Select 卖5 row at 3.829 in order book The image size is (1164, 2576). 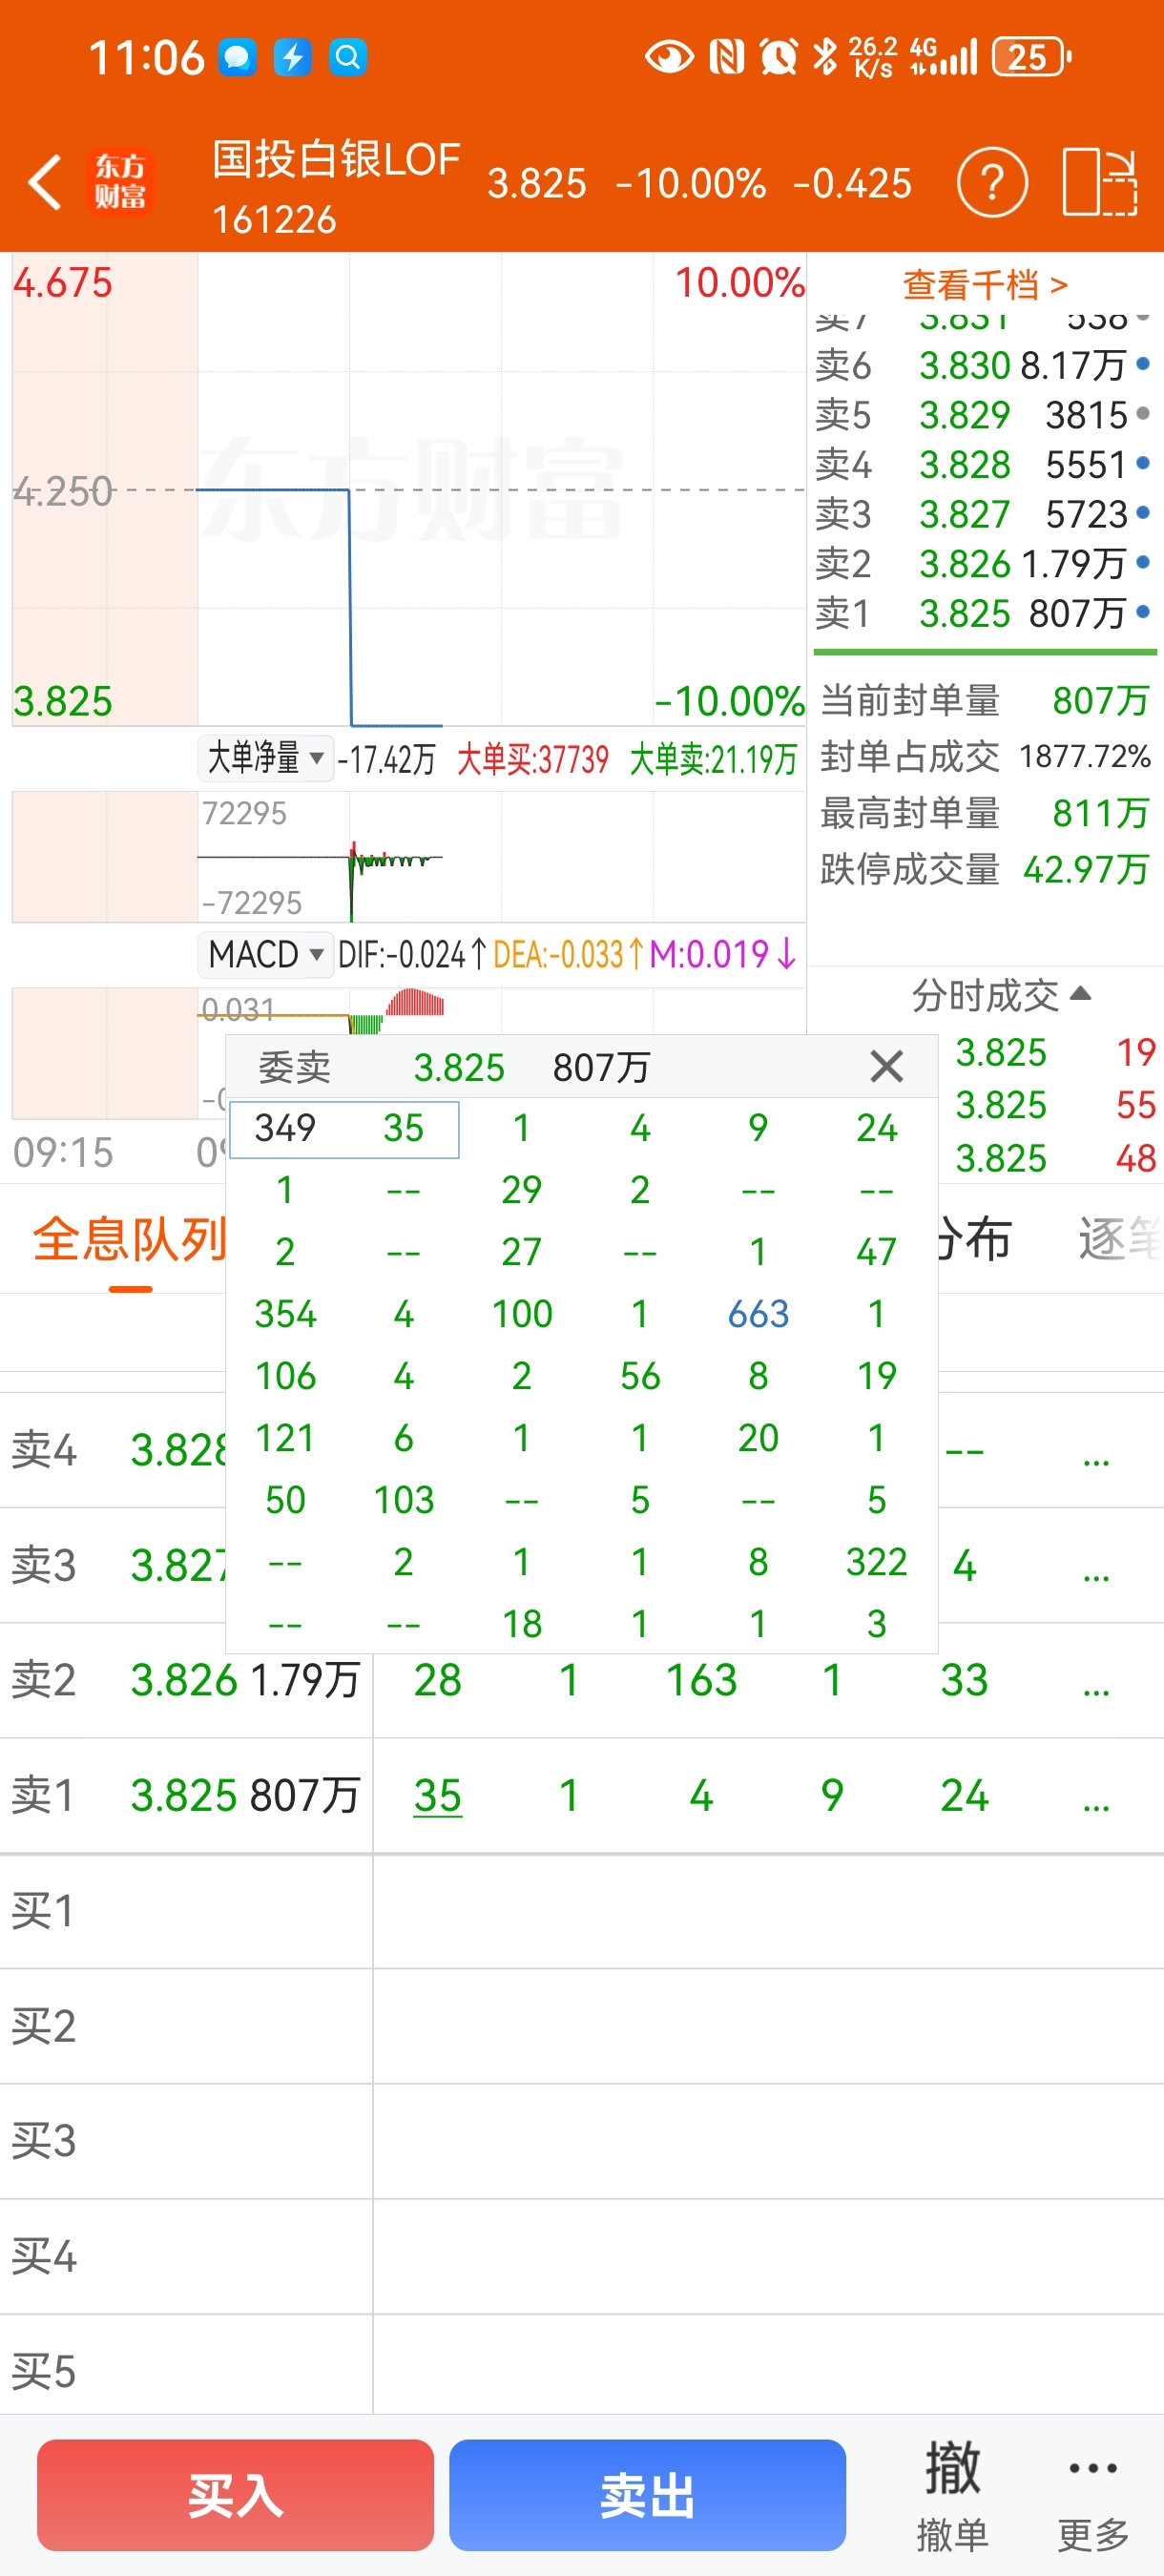[984, 414]
